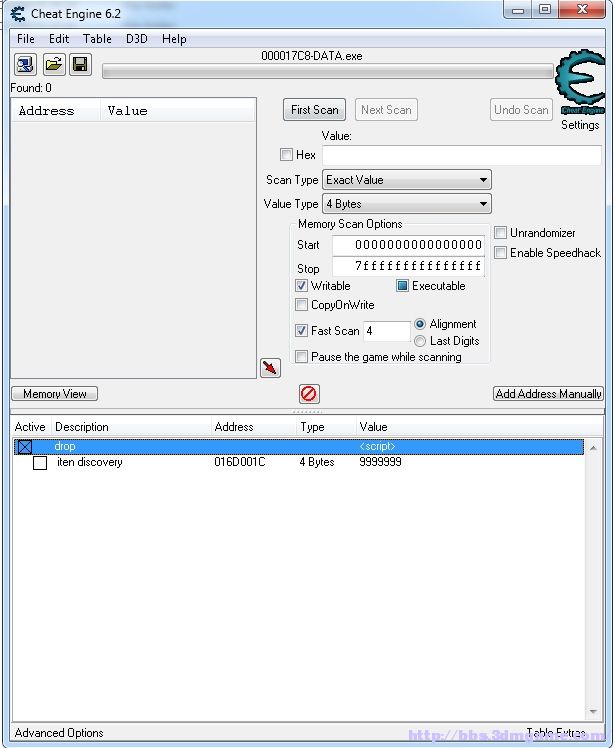The height and width of the screenshot is (748, 615).
Task: Click the 9999999 value cell
Action: [380, 462]
